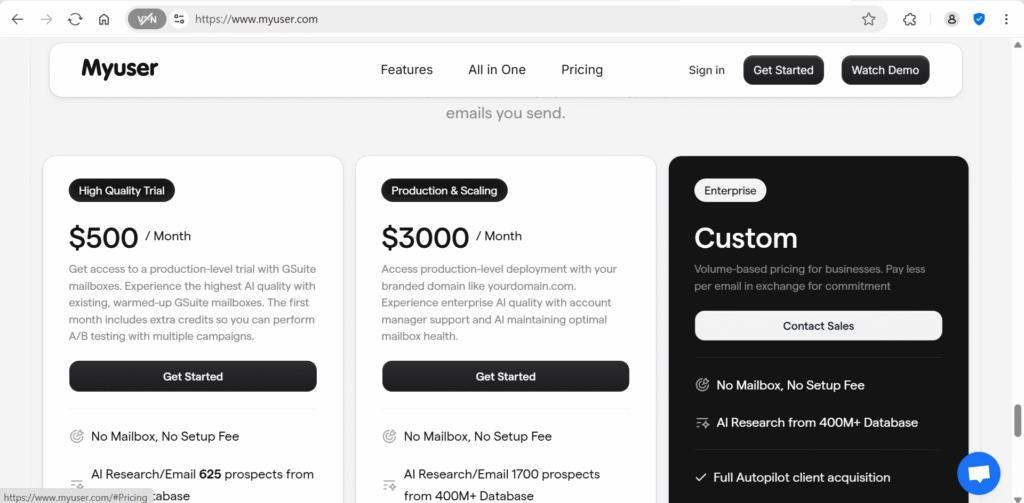
Task: Go to browser home icon
Action: [x=104, y=20]
